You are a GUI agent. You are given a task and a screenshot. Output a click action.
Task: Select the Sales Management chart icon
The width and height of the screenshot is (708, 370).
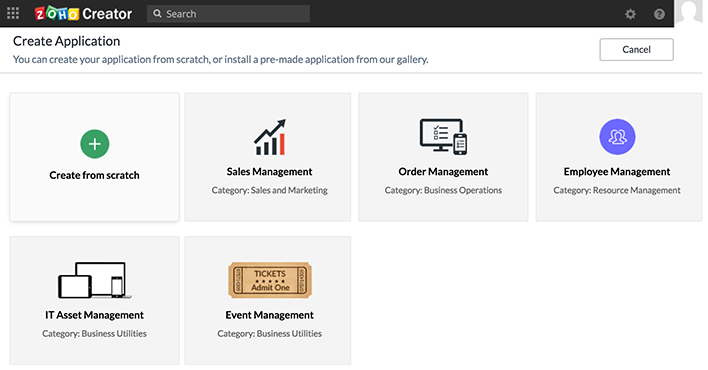pyautogui.click(x=270, y=137)
